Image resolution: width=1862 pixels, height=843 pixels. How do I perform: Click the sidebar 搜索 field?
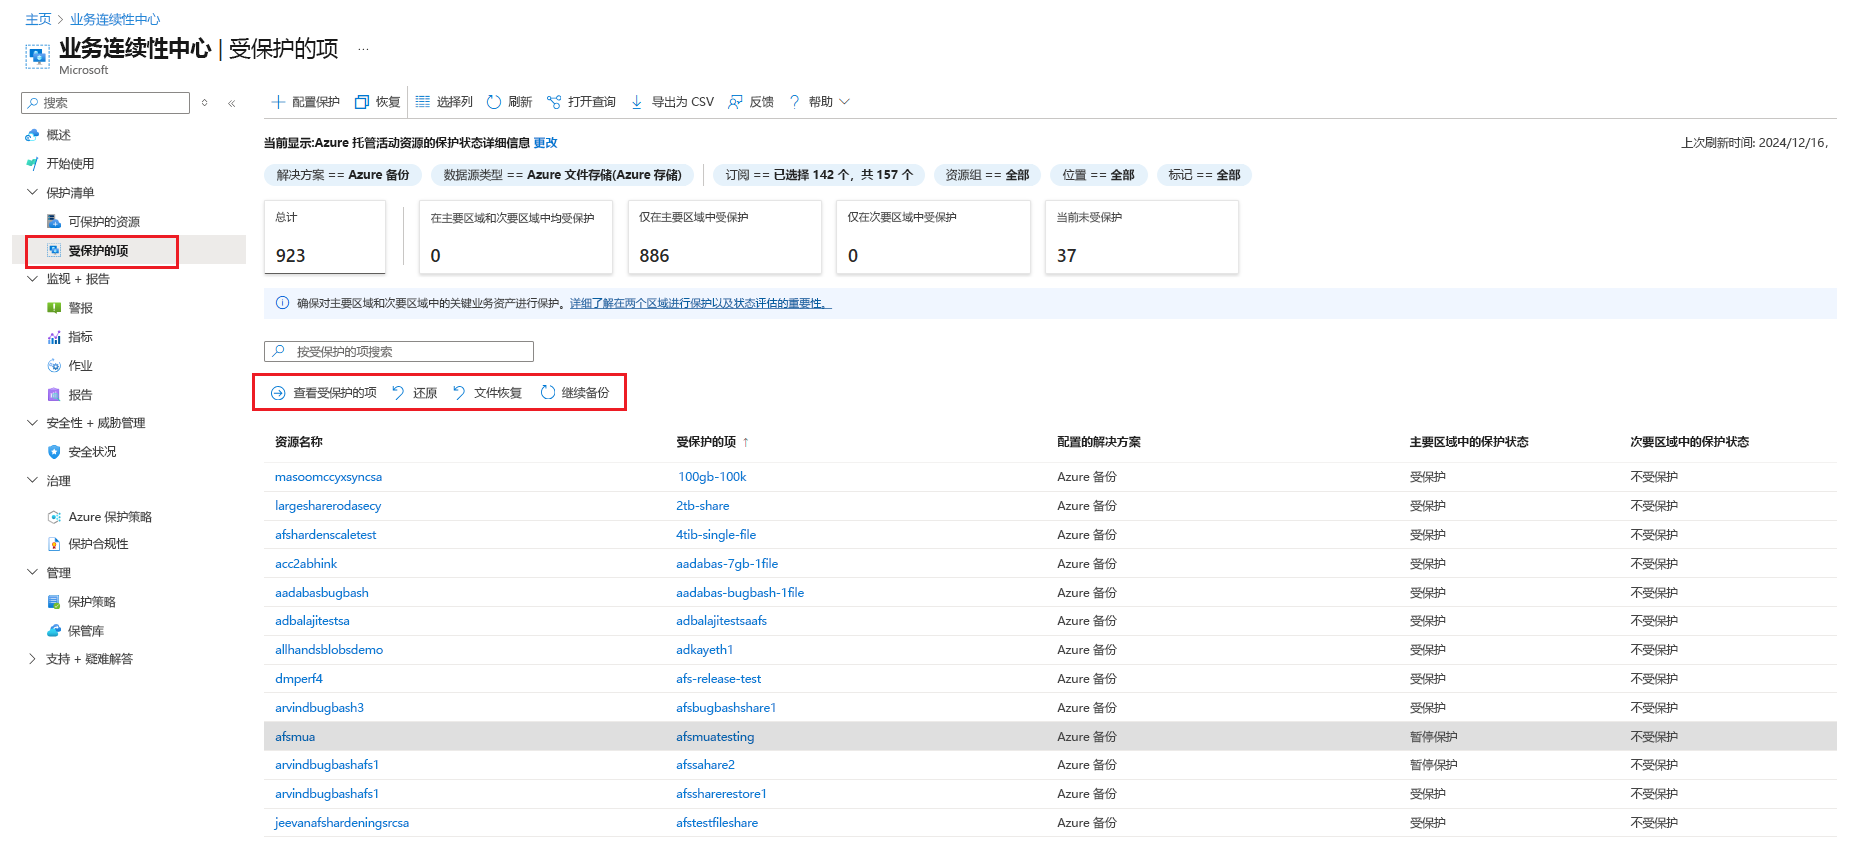105,103
